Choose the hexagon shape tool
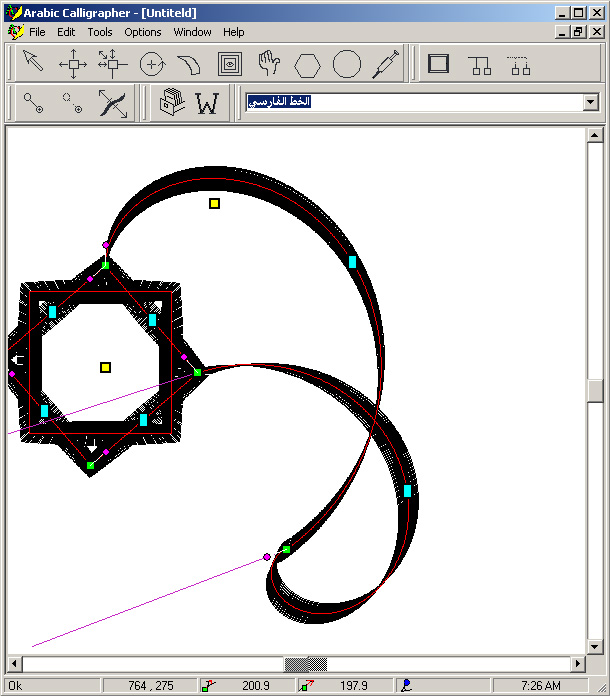The image size is (610, 696). [x=307, y=65]
